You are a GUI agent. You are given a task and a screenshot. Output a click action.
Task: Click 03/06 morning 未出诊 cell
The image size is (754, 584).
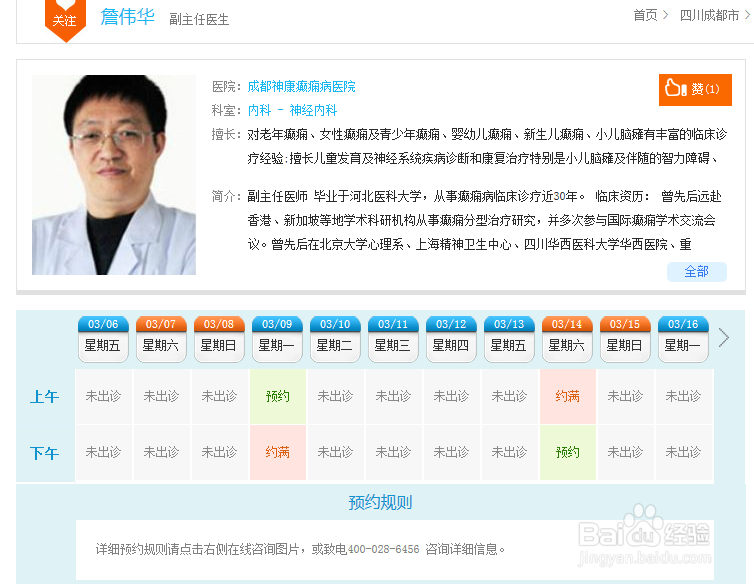pos(103,396)
